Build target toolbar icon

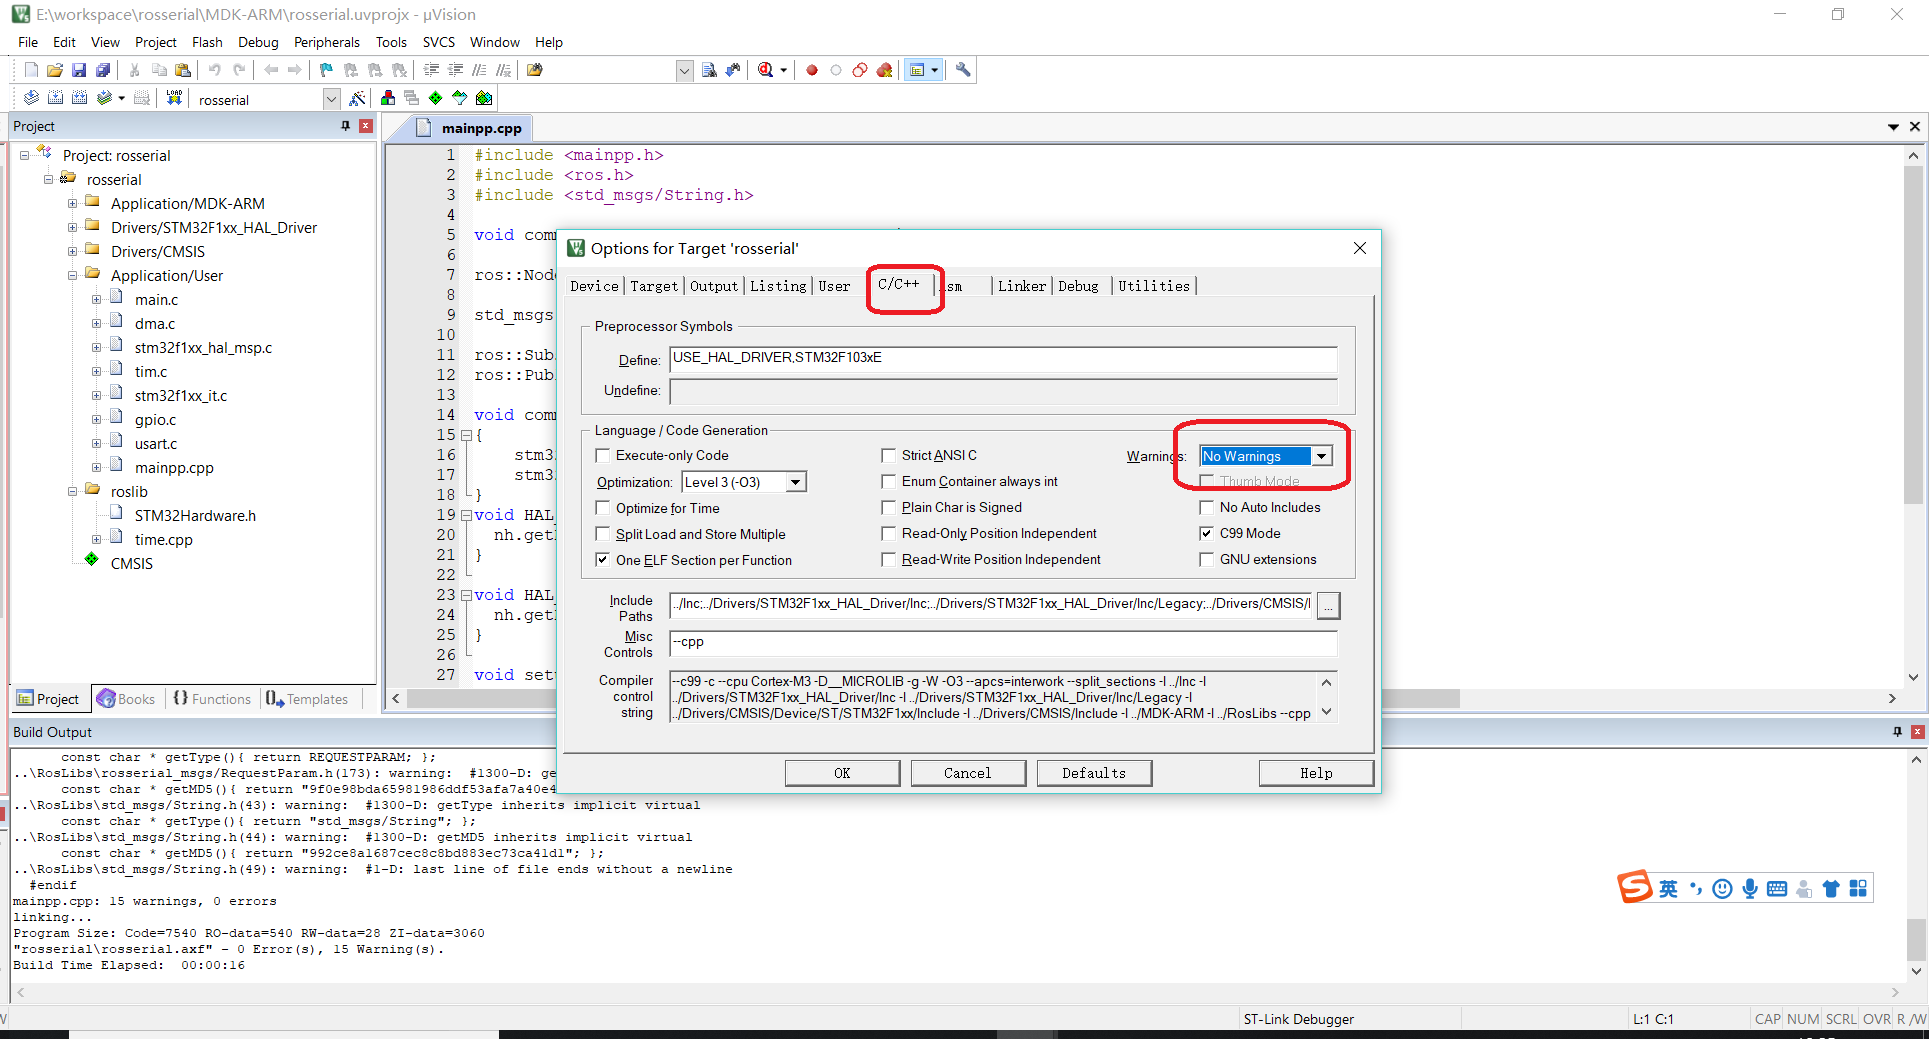tap(55, 98)
